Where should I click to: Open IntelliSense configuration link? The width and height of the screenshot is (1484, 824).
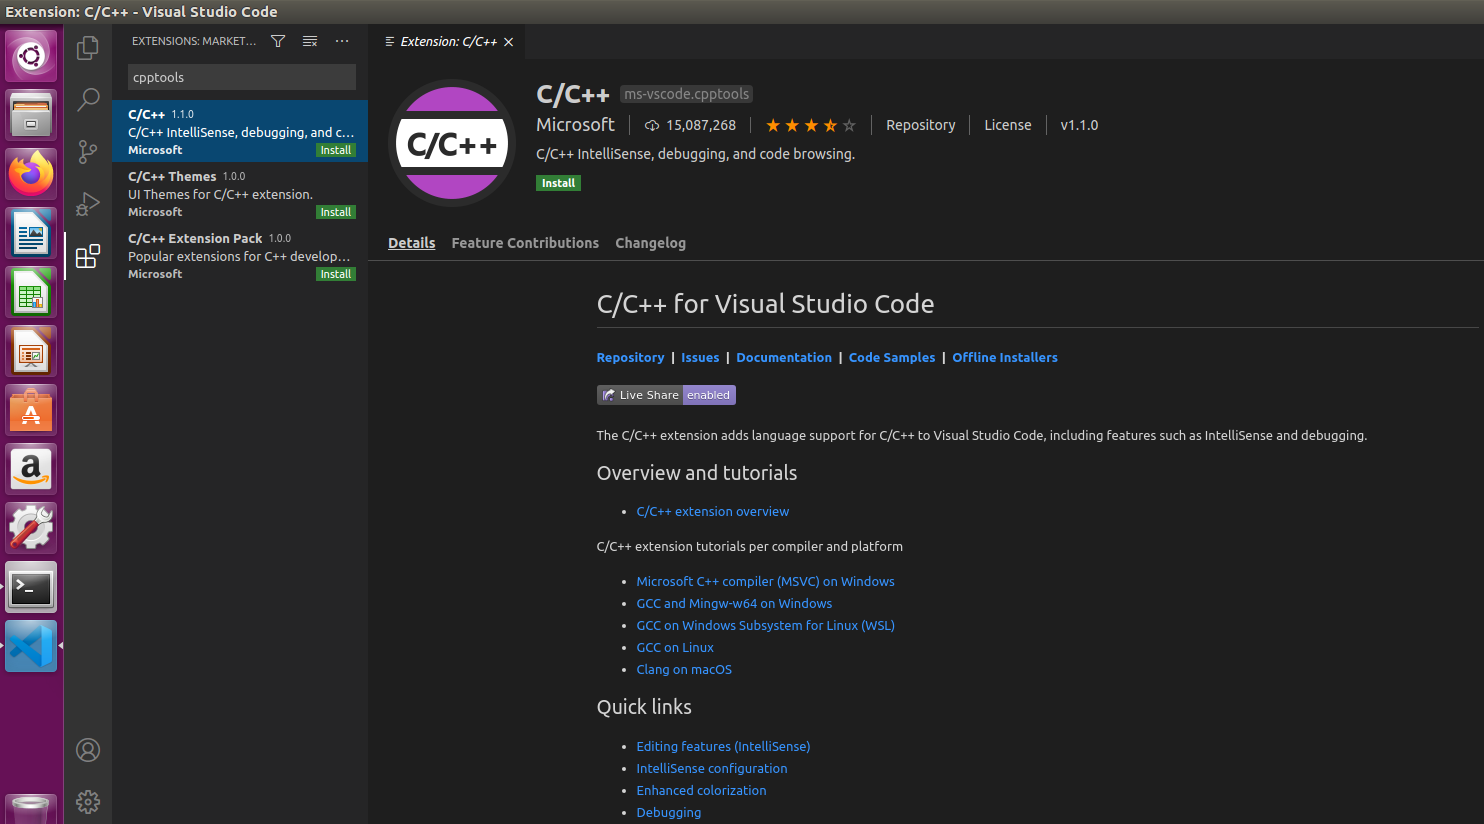[x=712, y=768]
